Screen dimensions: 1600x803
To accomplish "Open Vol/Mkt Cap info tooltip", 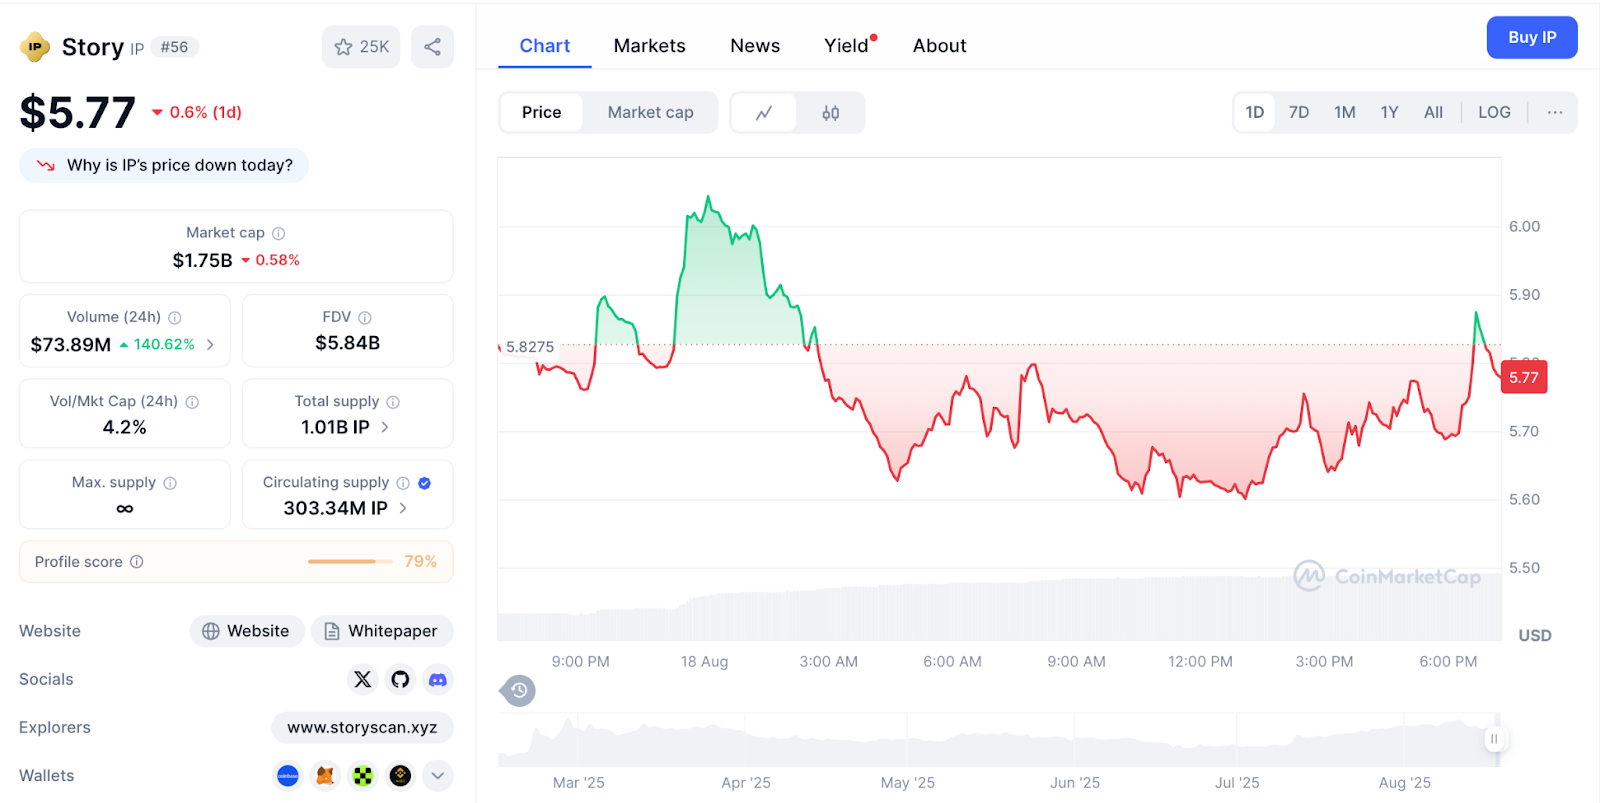I will point(192,402).
